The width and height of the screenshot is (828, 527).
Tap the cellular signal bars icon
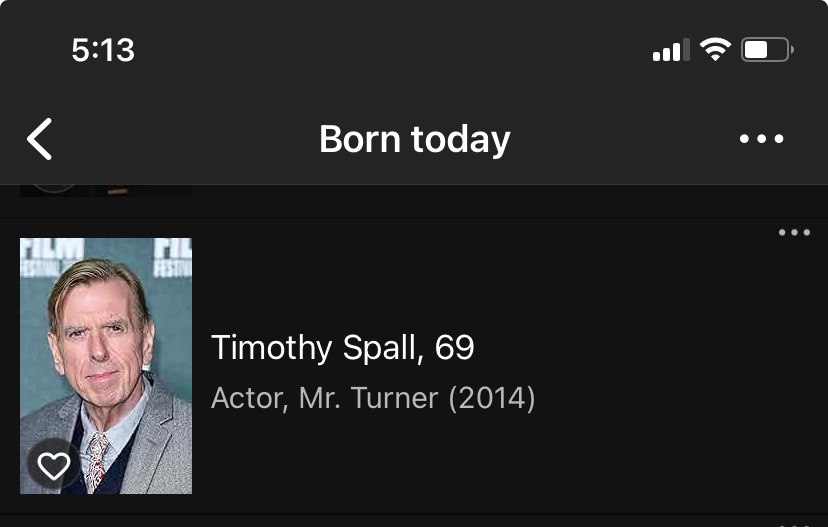click(x=671, y=50)
